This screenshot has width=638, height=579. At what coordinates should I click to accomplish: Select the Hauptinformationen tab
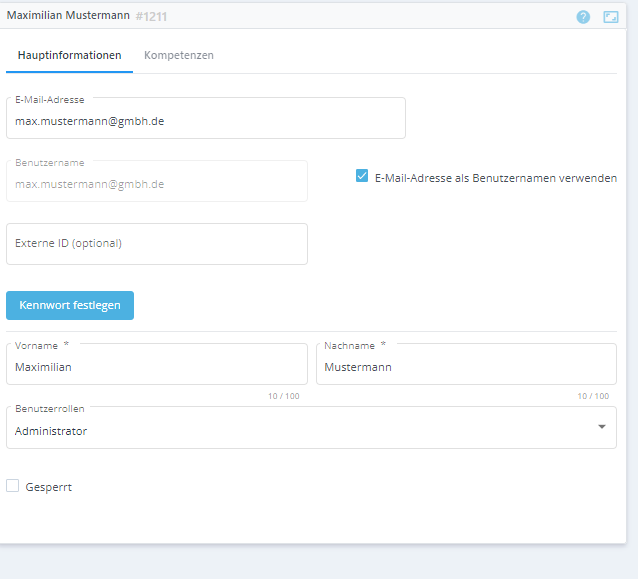[70, 55]
